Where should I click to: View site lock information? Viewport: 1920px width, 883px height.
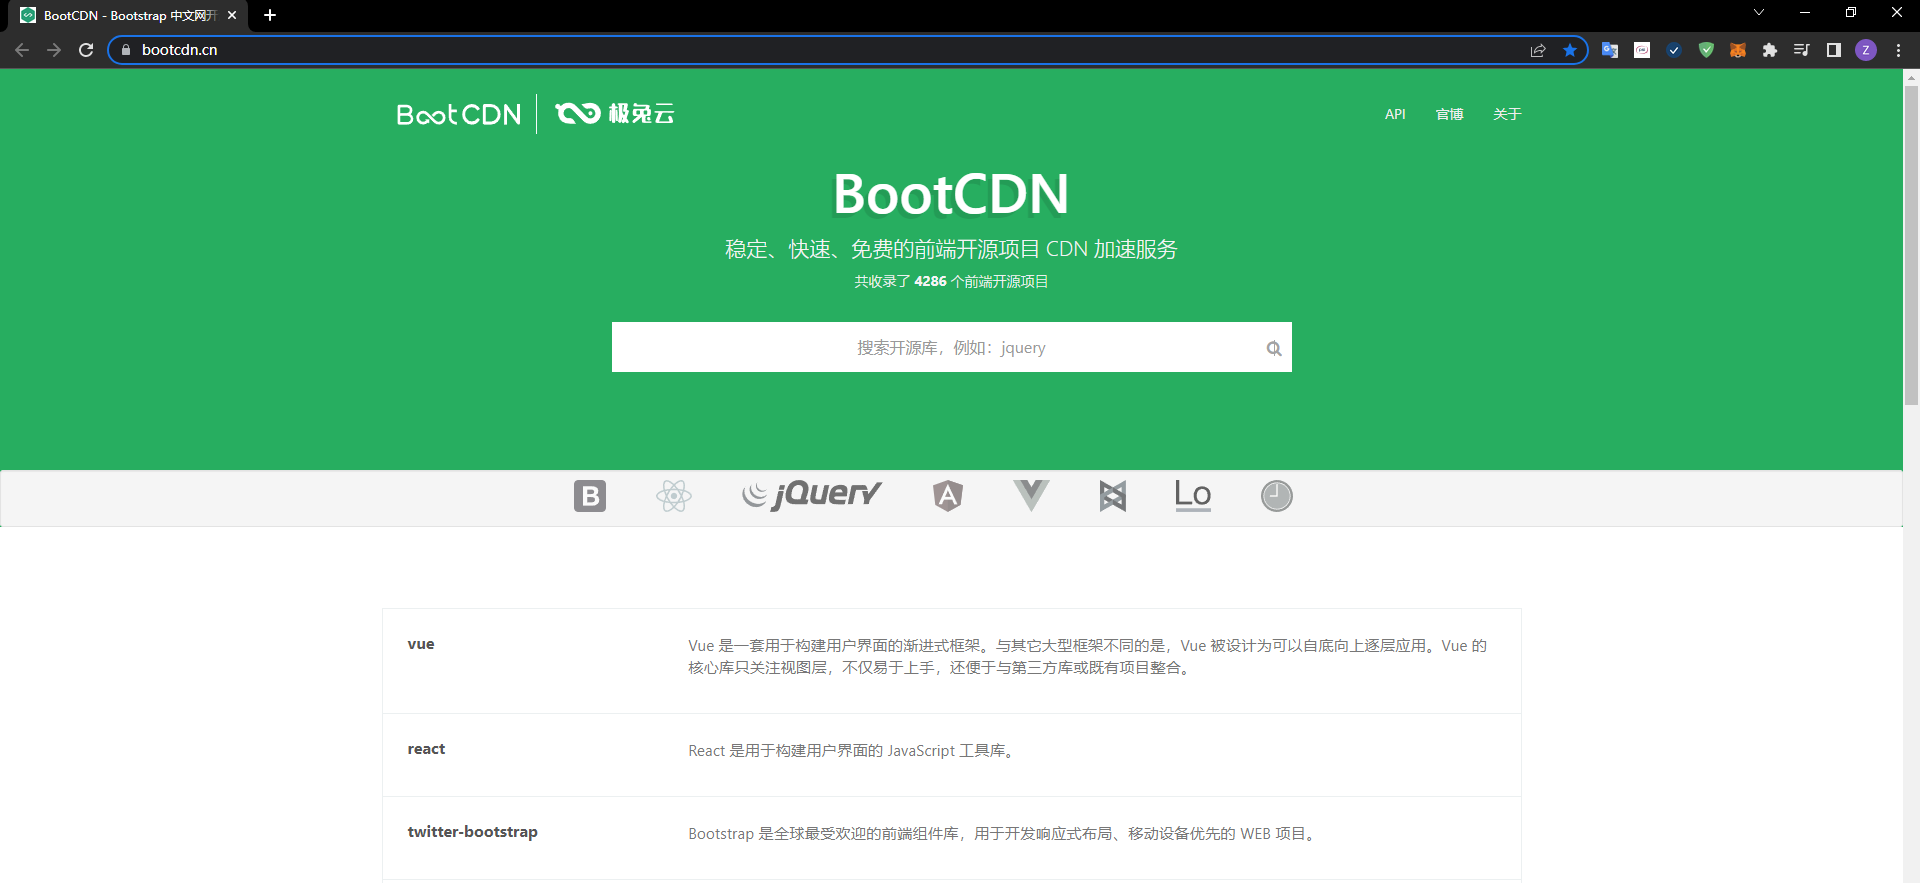tap(126, 50)
